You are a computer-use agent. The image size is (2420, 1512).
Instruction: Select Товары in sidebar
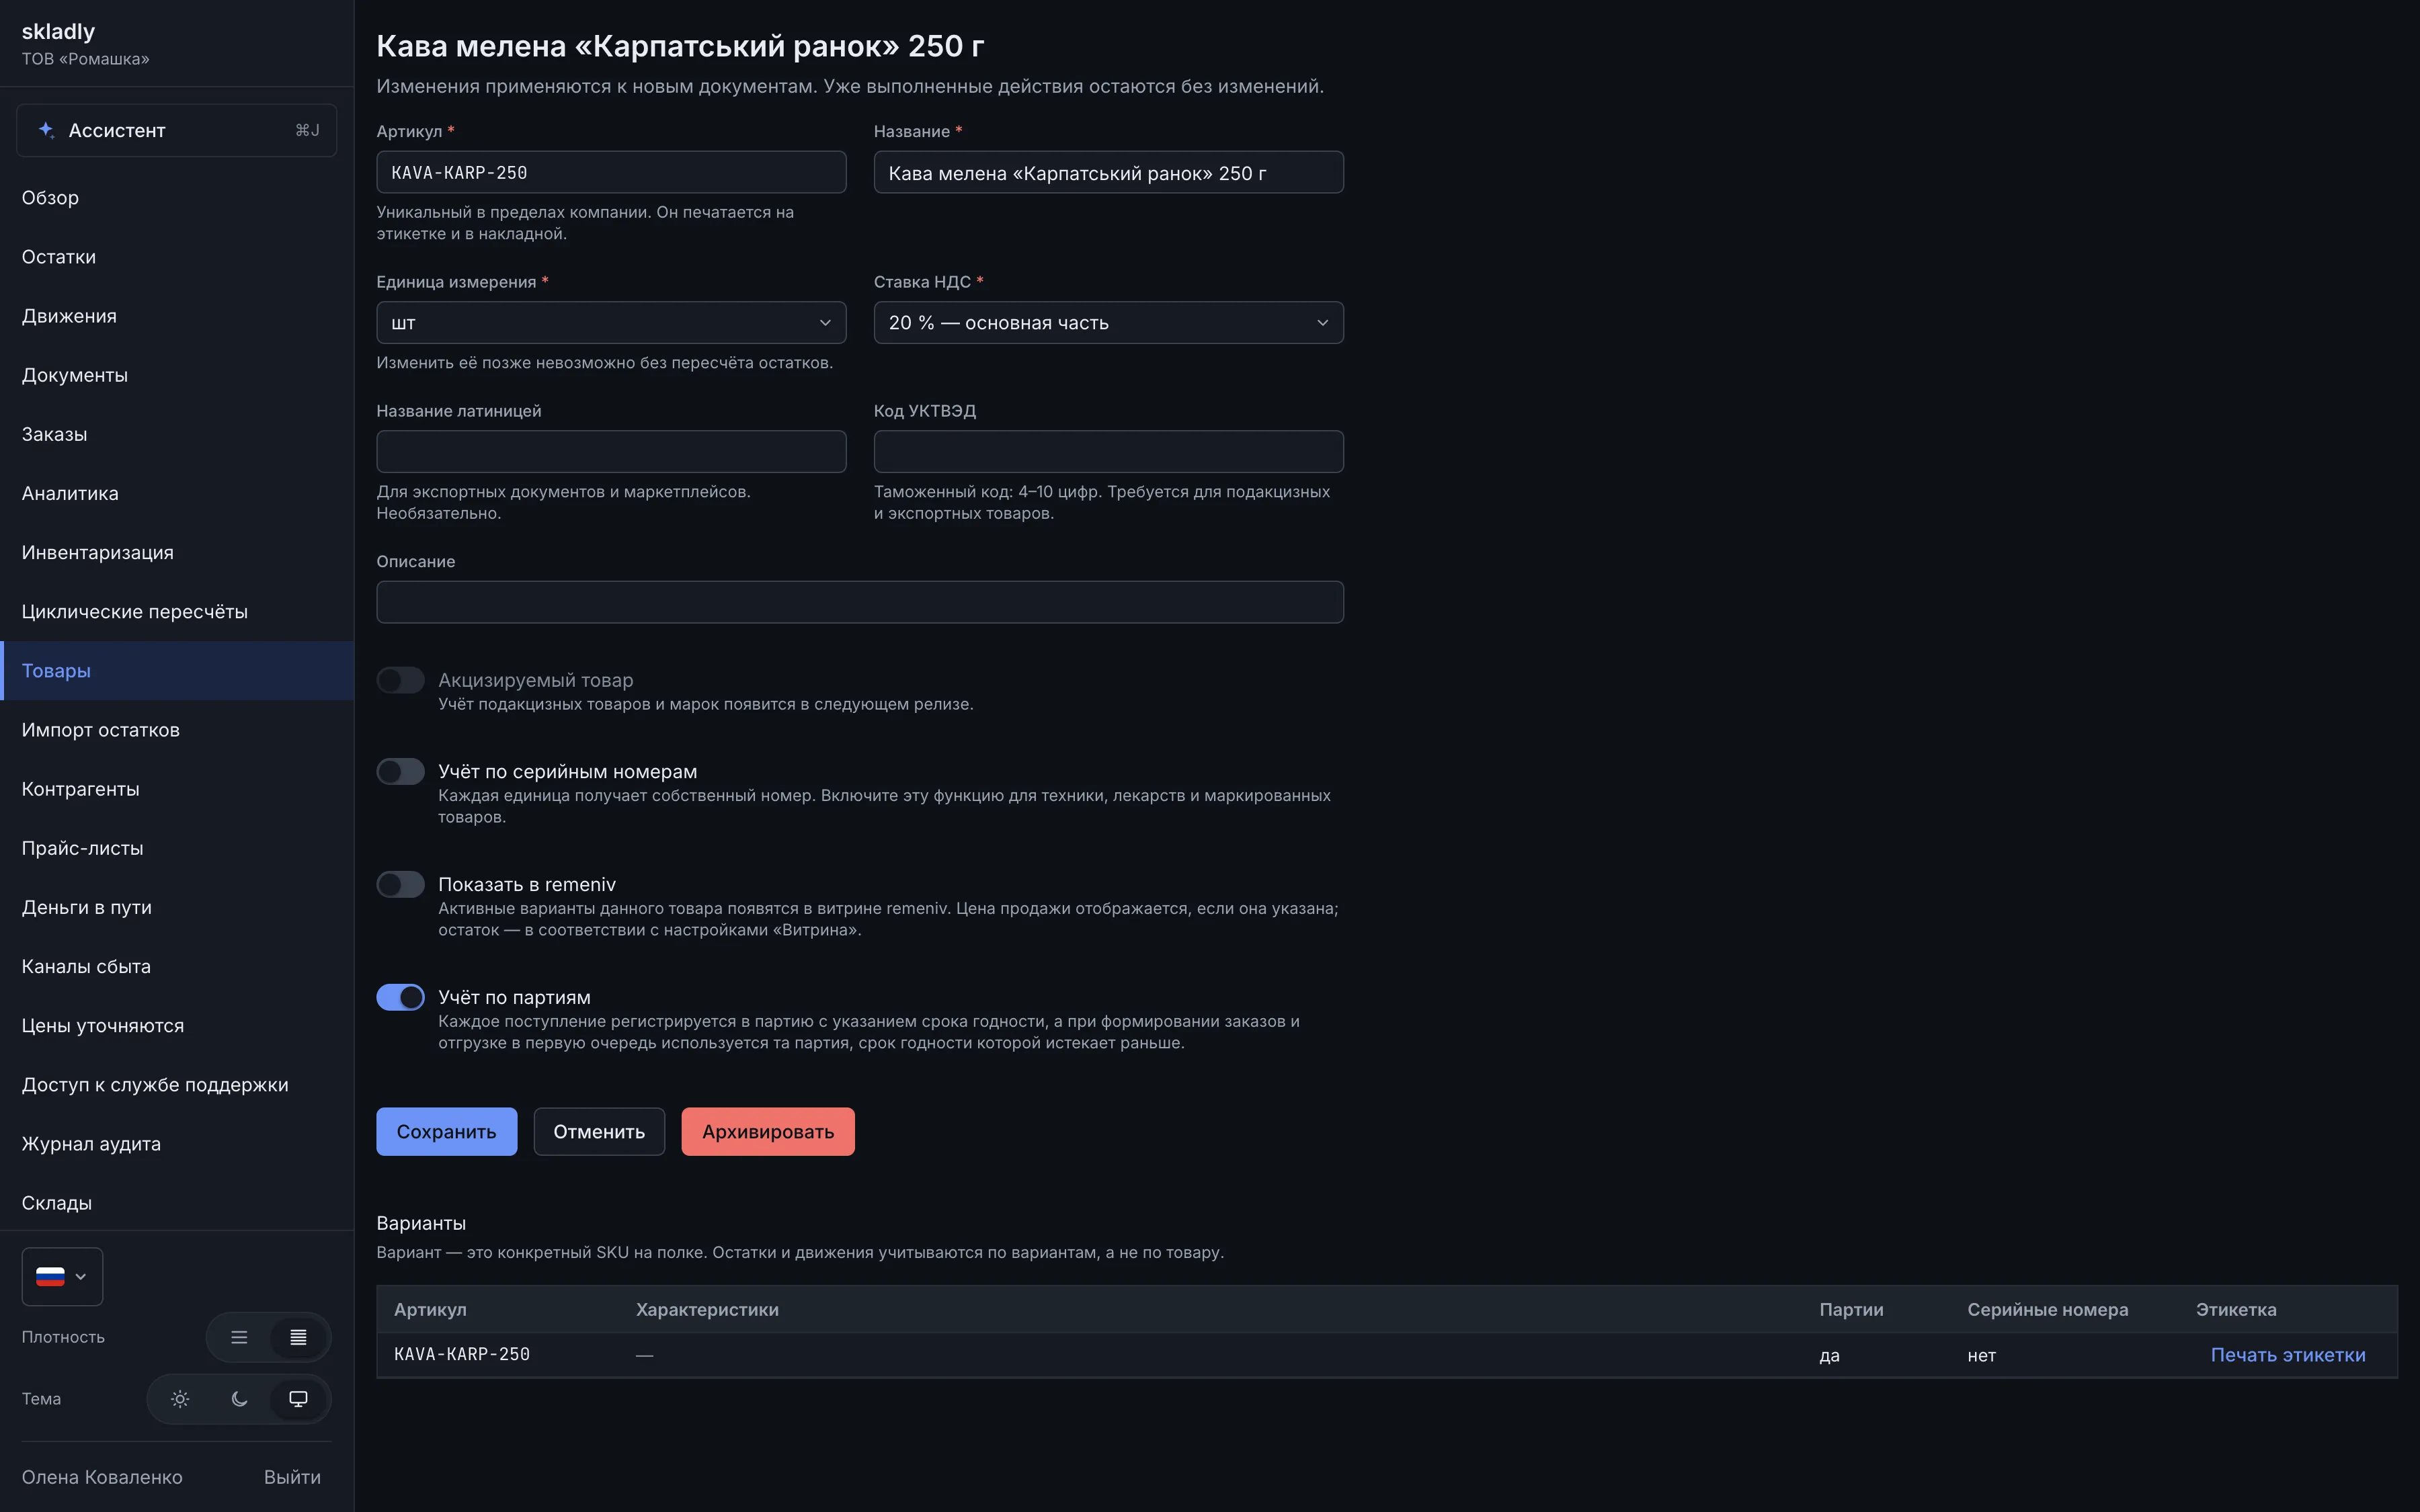[177, 670]
